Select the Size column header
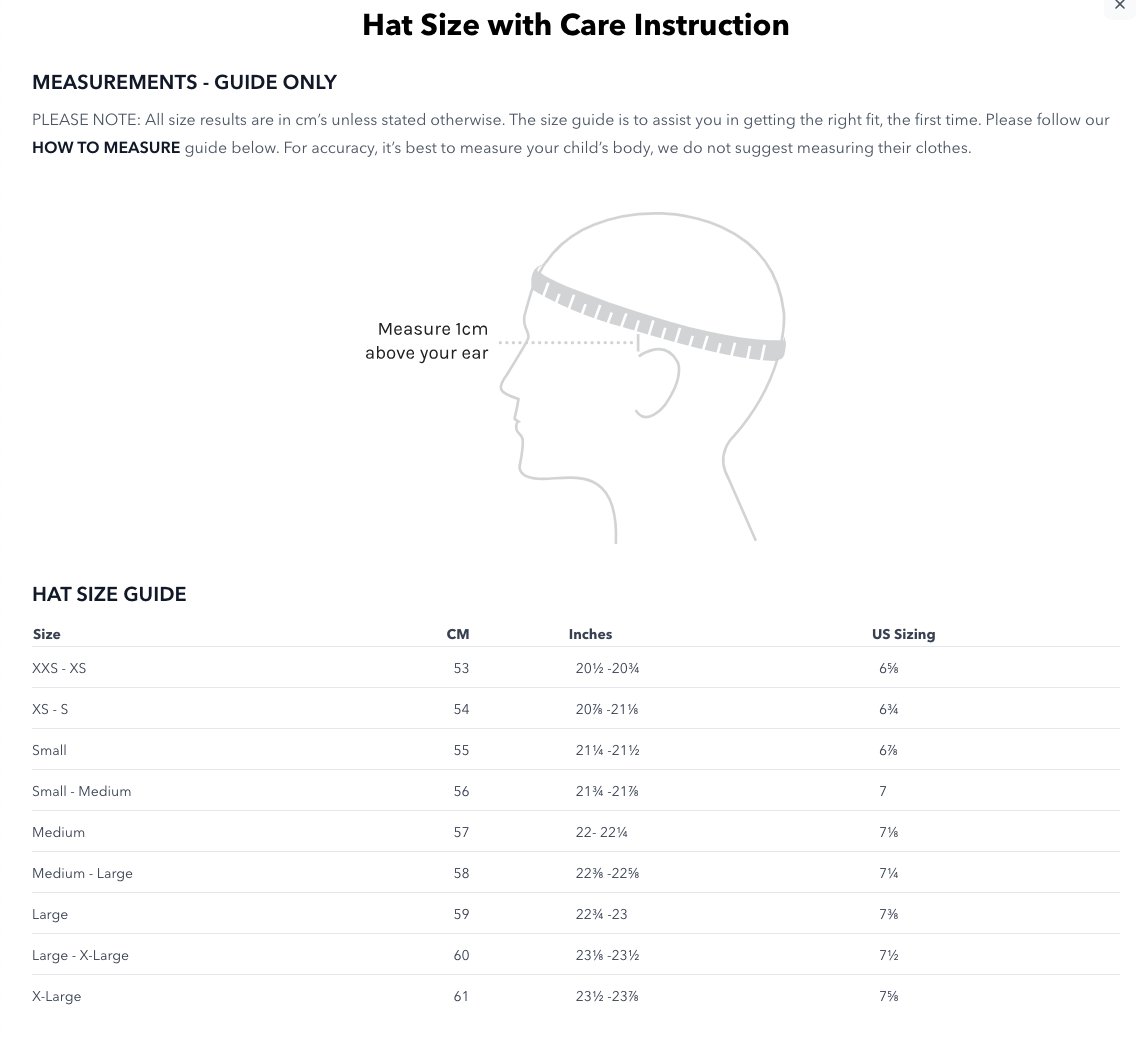This screenshot has width=1148, height=1038. tap(47, 634)
